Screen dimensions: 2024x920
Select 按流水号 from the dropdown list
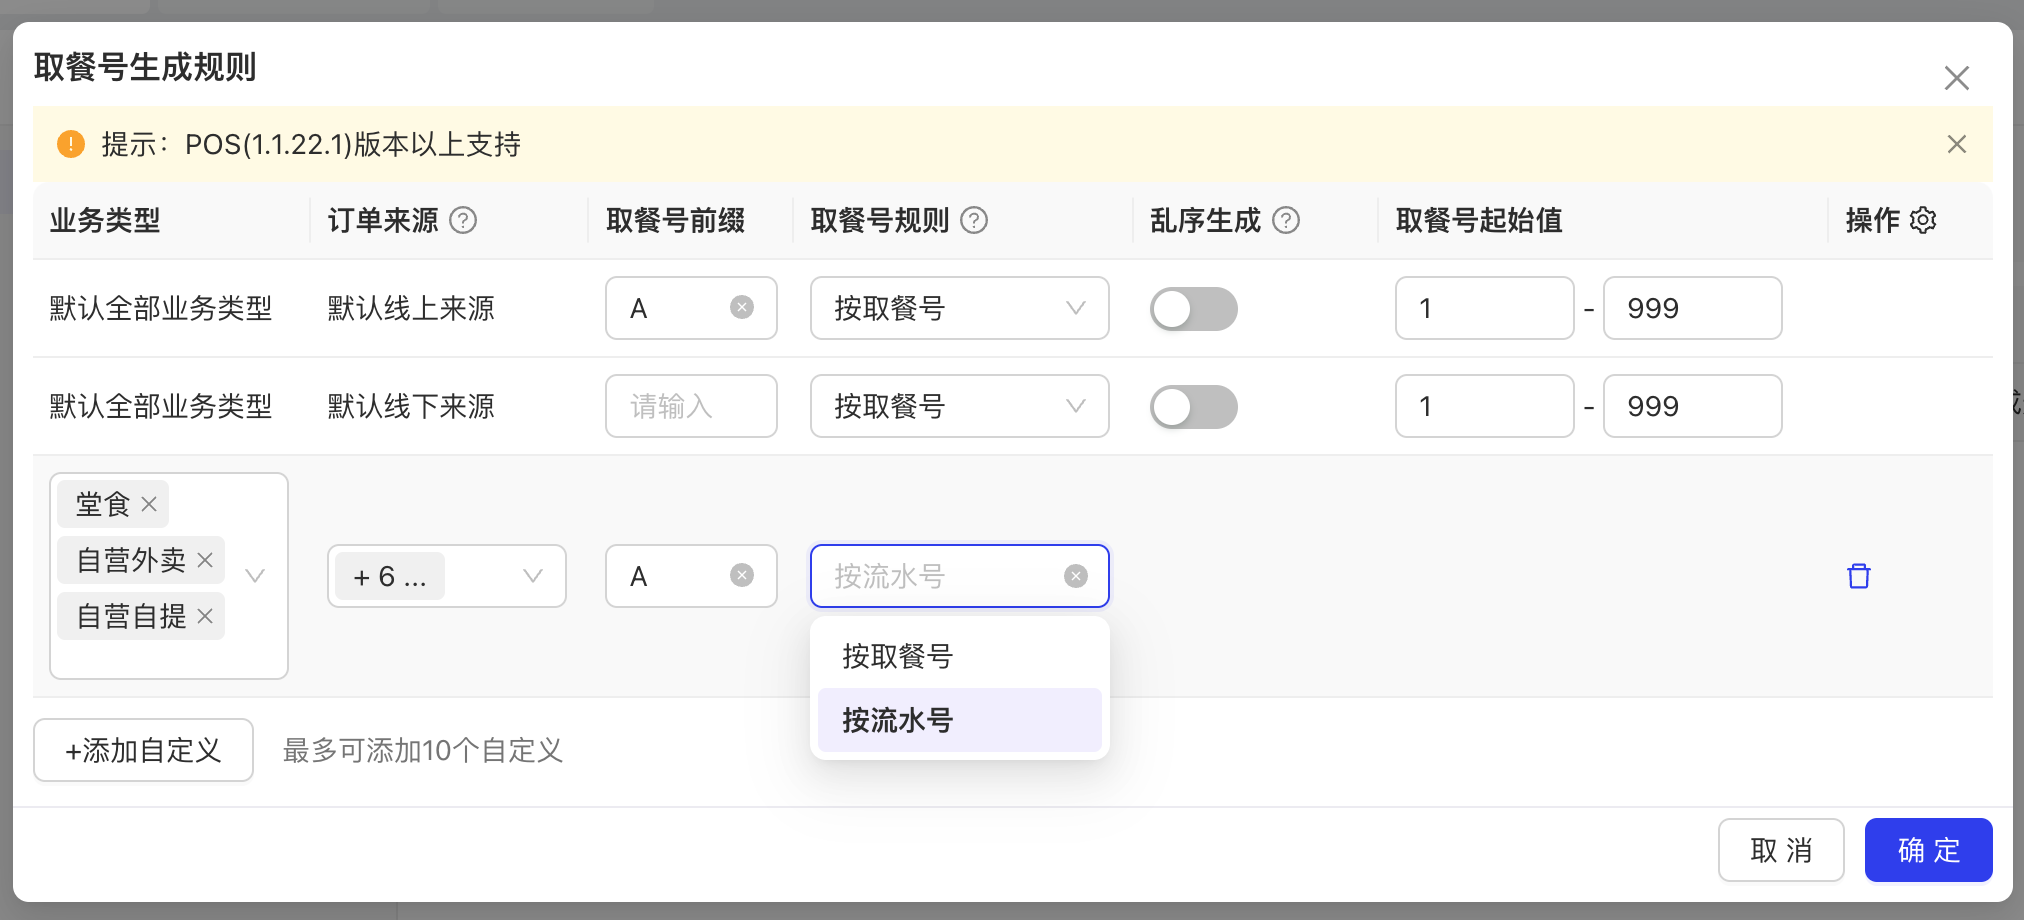click(x=959, y=720)
